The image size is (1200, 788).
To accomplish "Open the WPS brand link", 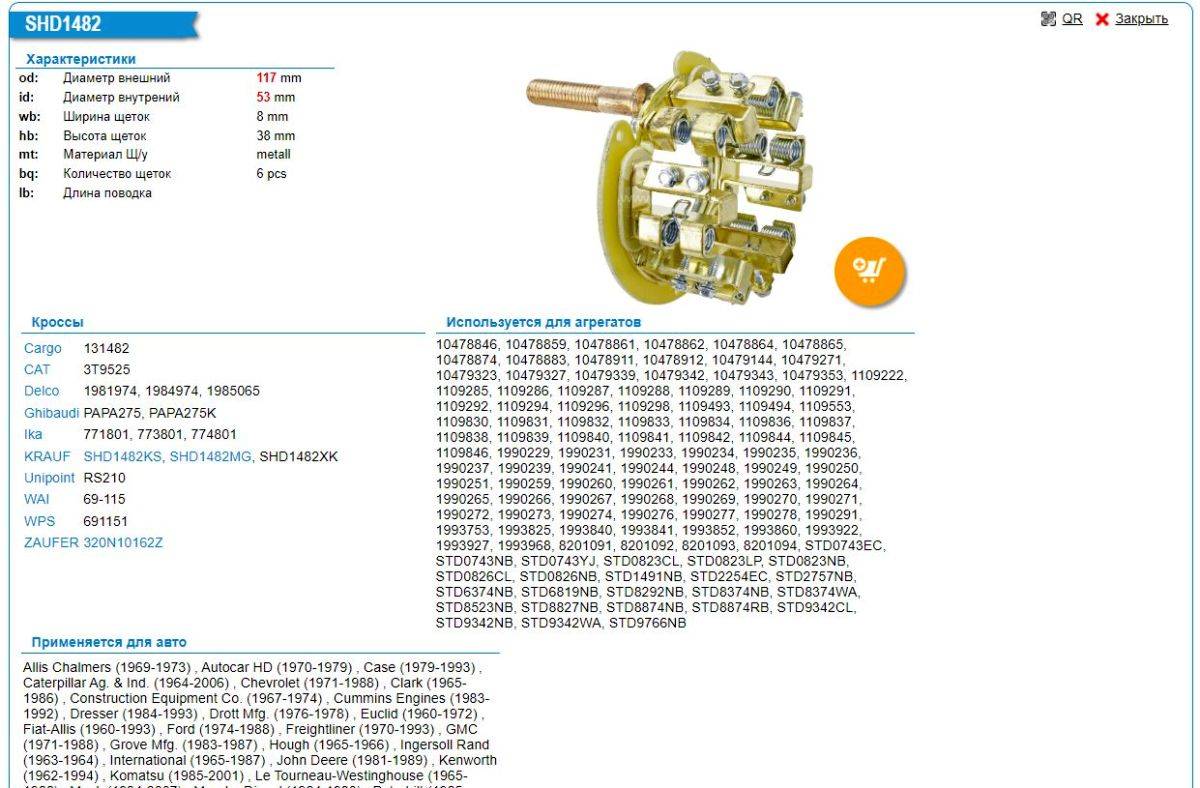I will [38, 521].
